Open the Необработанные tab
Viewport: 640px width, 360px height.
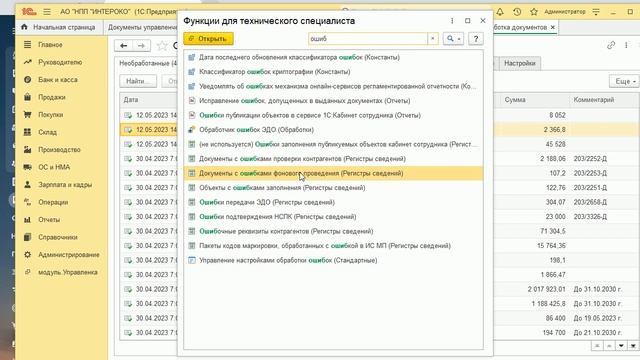coord(148,63)
